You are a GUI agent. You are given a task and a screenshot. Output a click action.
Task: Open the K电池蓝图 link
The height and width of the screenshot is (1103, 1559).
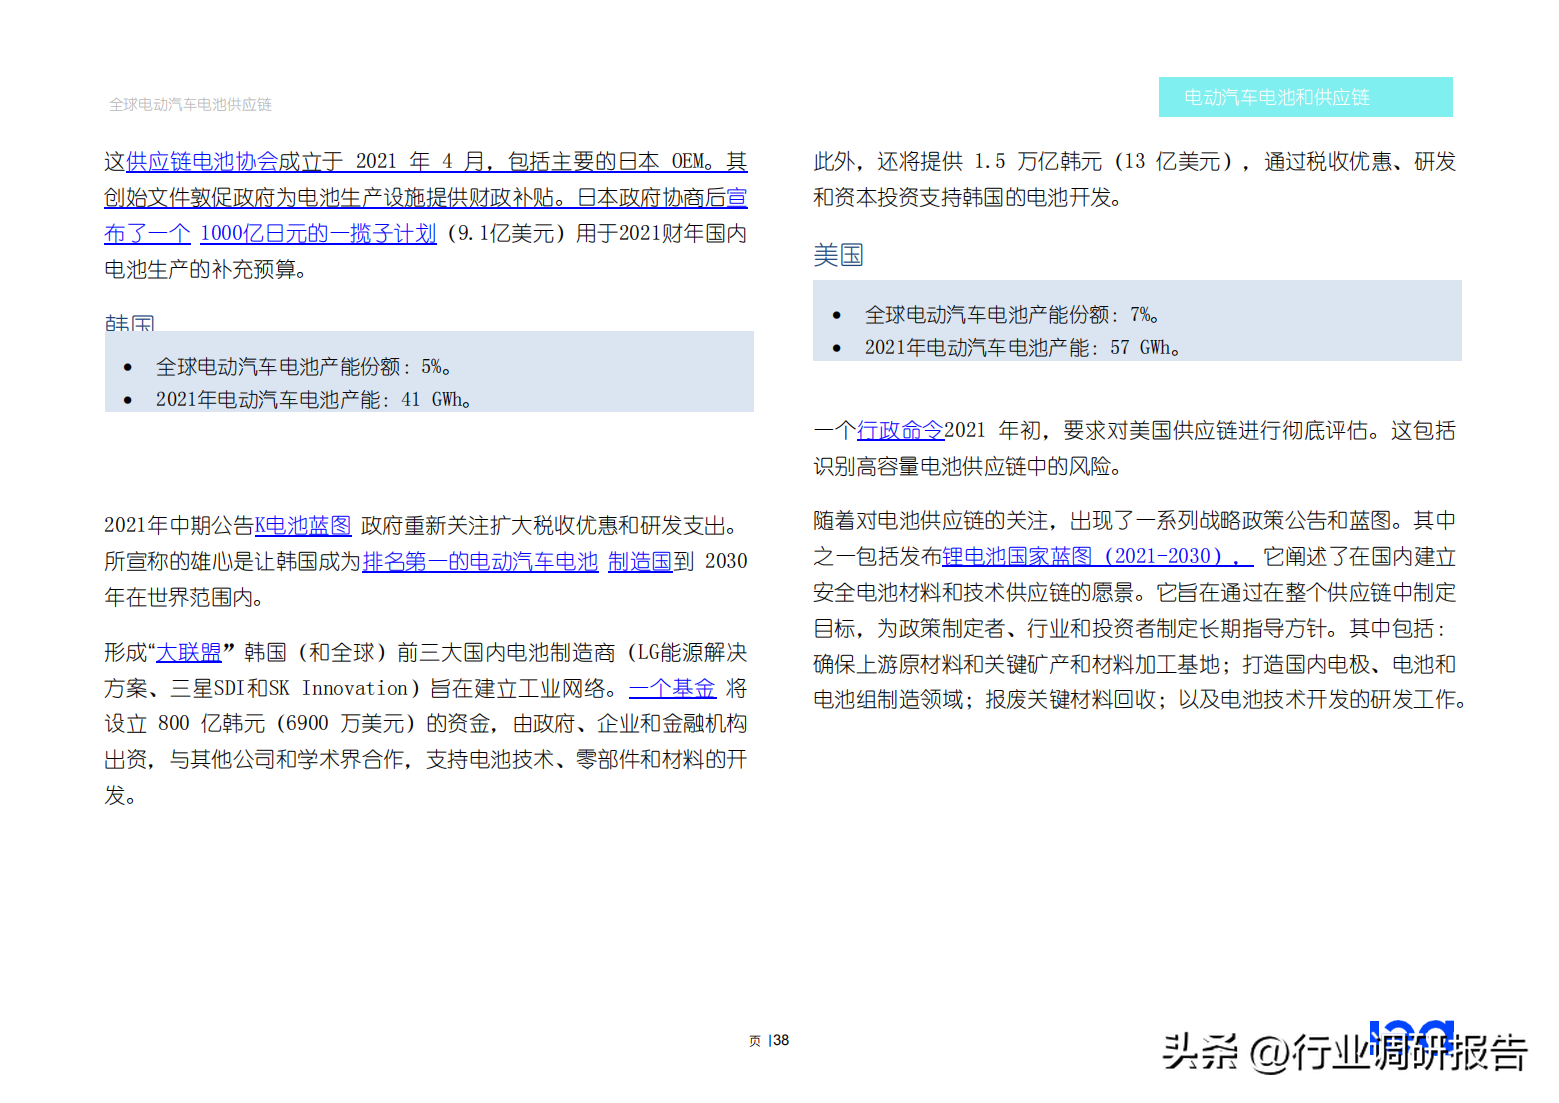[303, 525]
